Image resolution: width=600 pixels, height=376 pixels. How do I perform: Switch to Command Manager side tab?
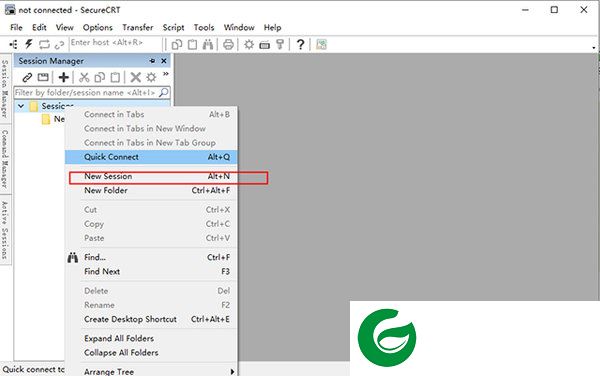pos(5,159)
